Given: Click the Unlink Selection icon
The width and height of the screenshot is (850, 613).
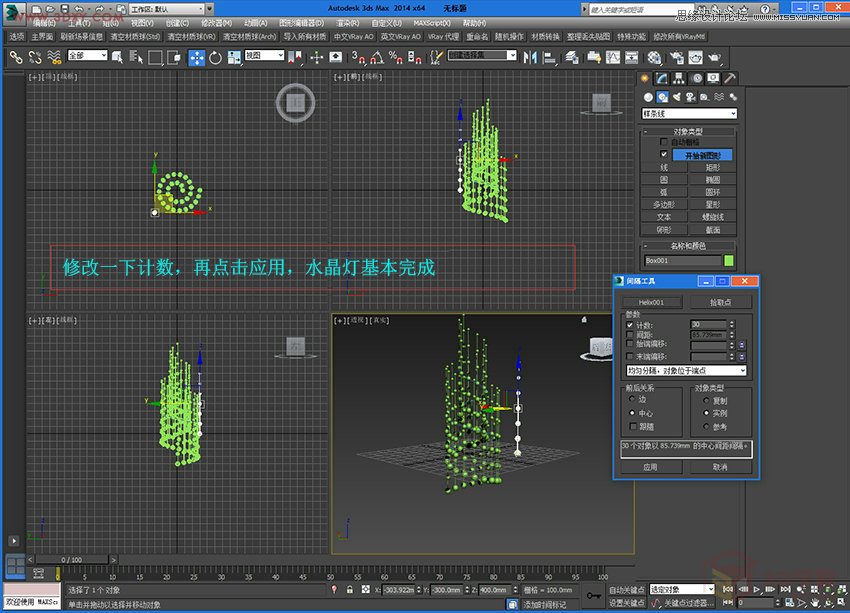Looking at the screenshot, I should [x=35, y=57].
